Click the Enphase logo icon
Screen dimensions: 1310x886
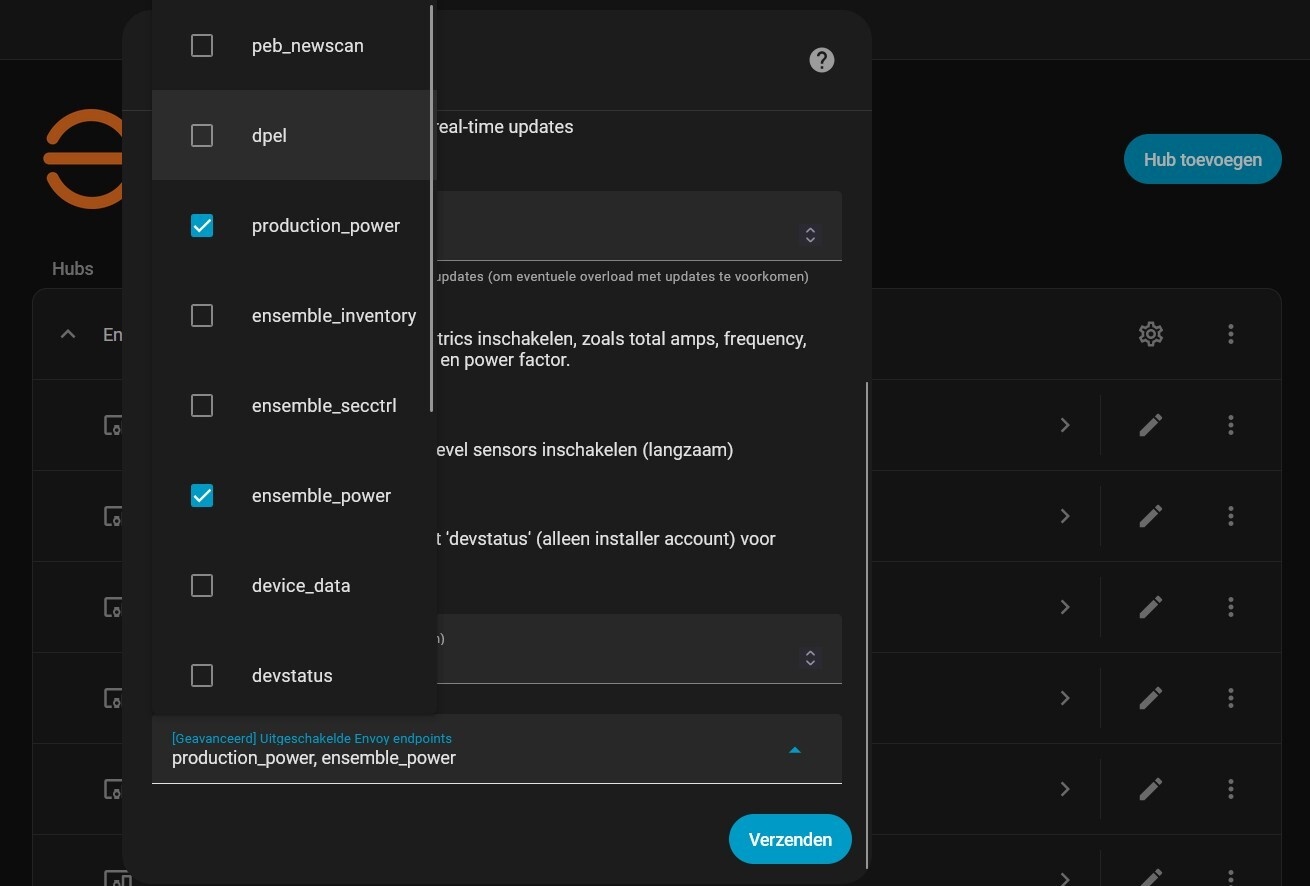click(x=84, y=159)
